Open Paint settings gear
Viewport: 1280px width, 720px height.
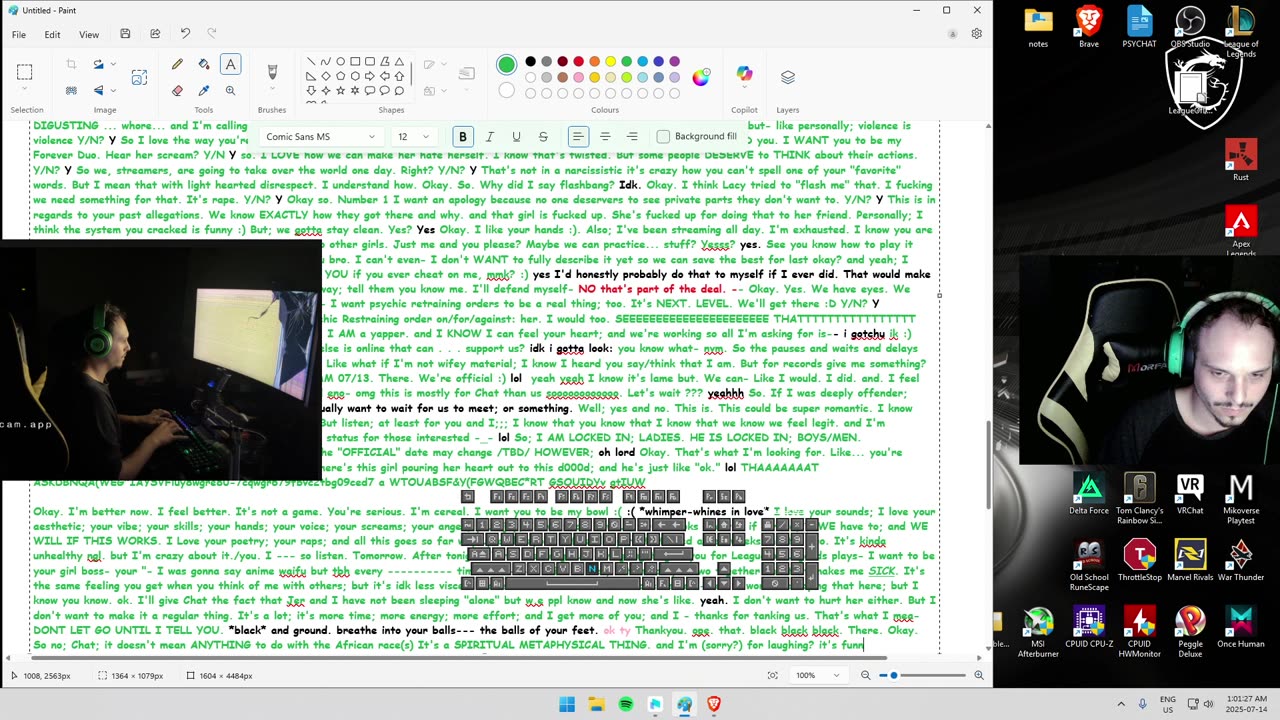tap(976, 34)
